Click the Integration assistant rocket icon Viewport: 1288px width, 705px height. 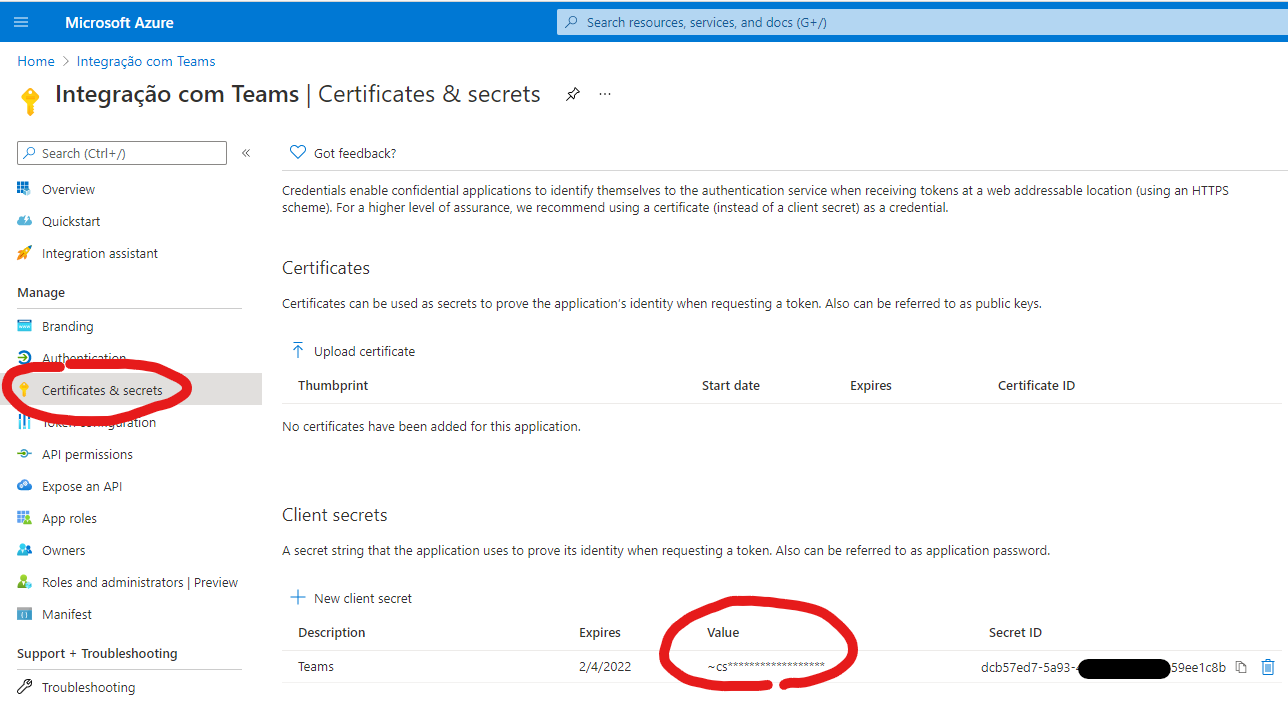tap(24, 253)
